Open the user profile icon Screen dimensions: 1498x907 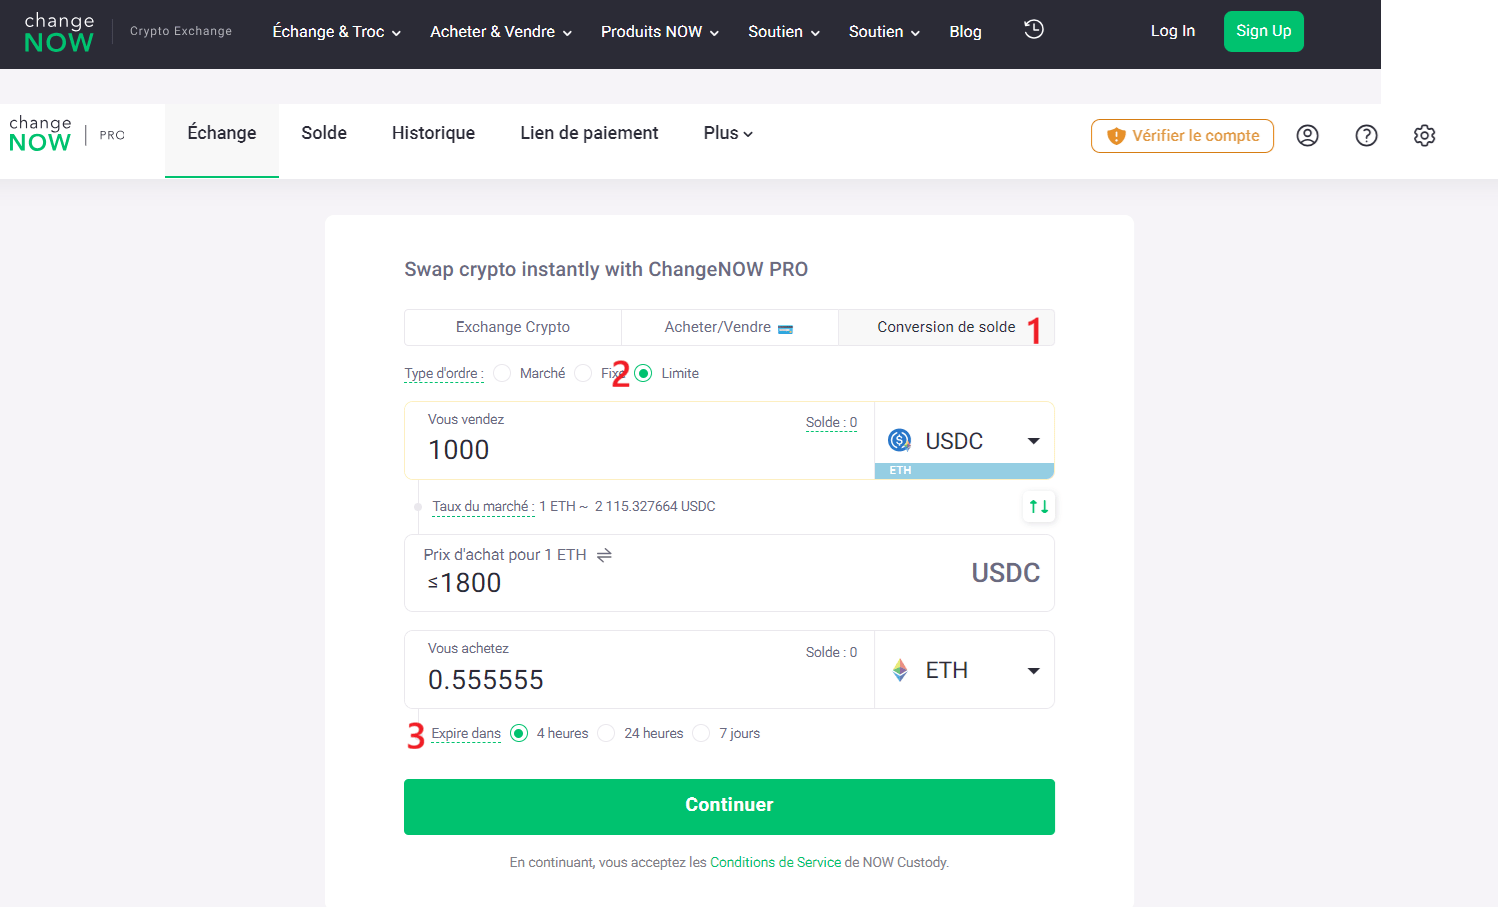tap(1307, 136)
